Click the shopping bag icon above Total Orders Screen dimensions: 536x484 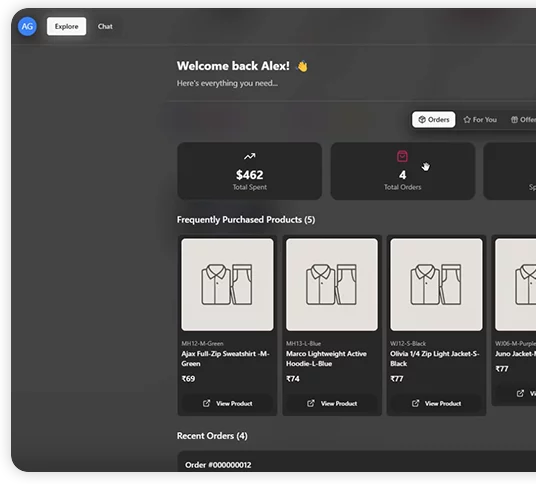(402, 156)
